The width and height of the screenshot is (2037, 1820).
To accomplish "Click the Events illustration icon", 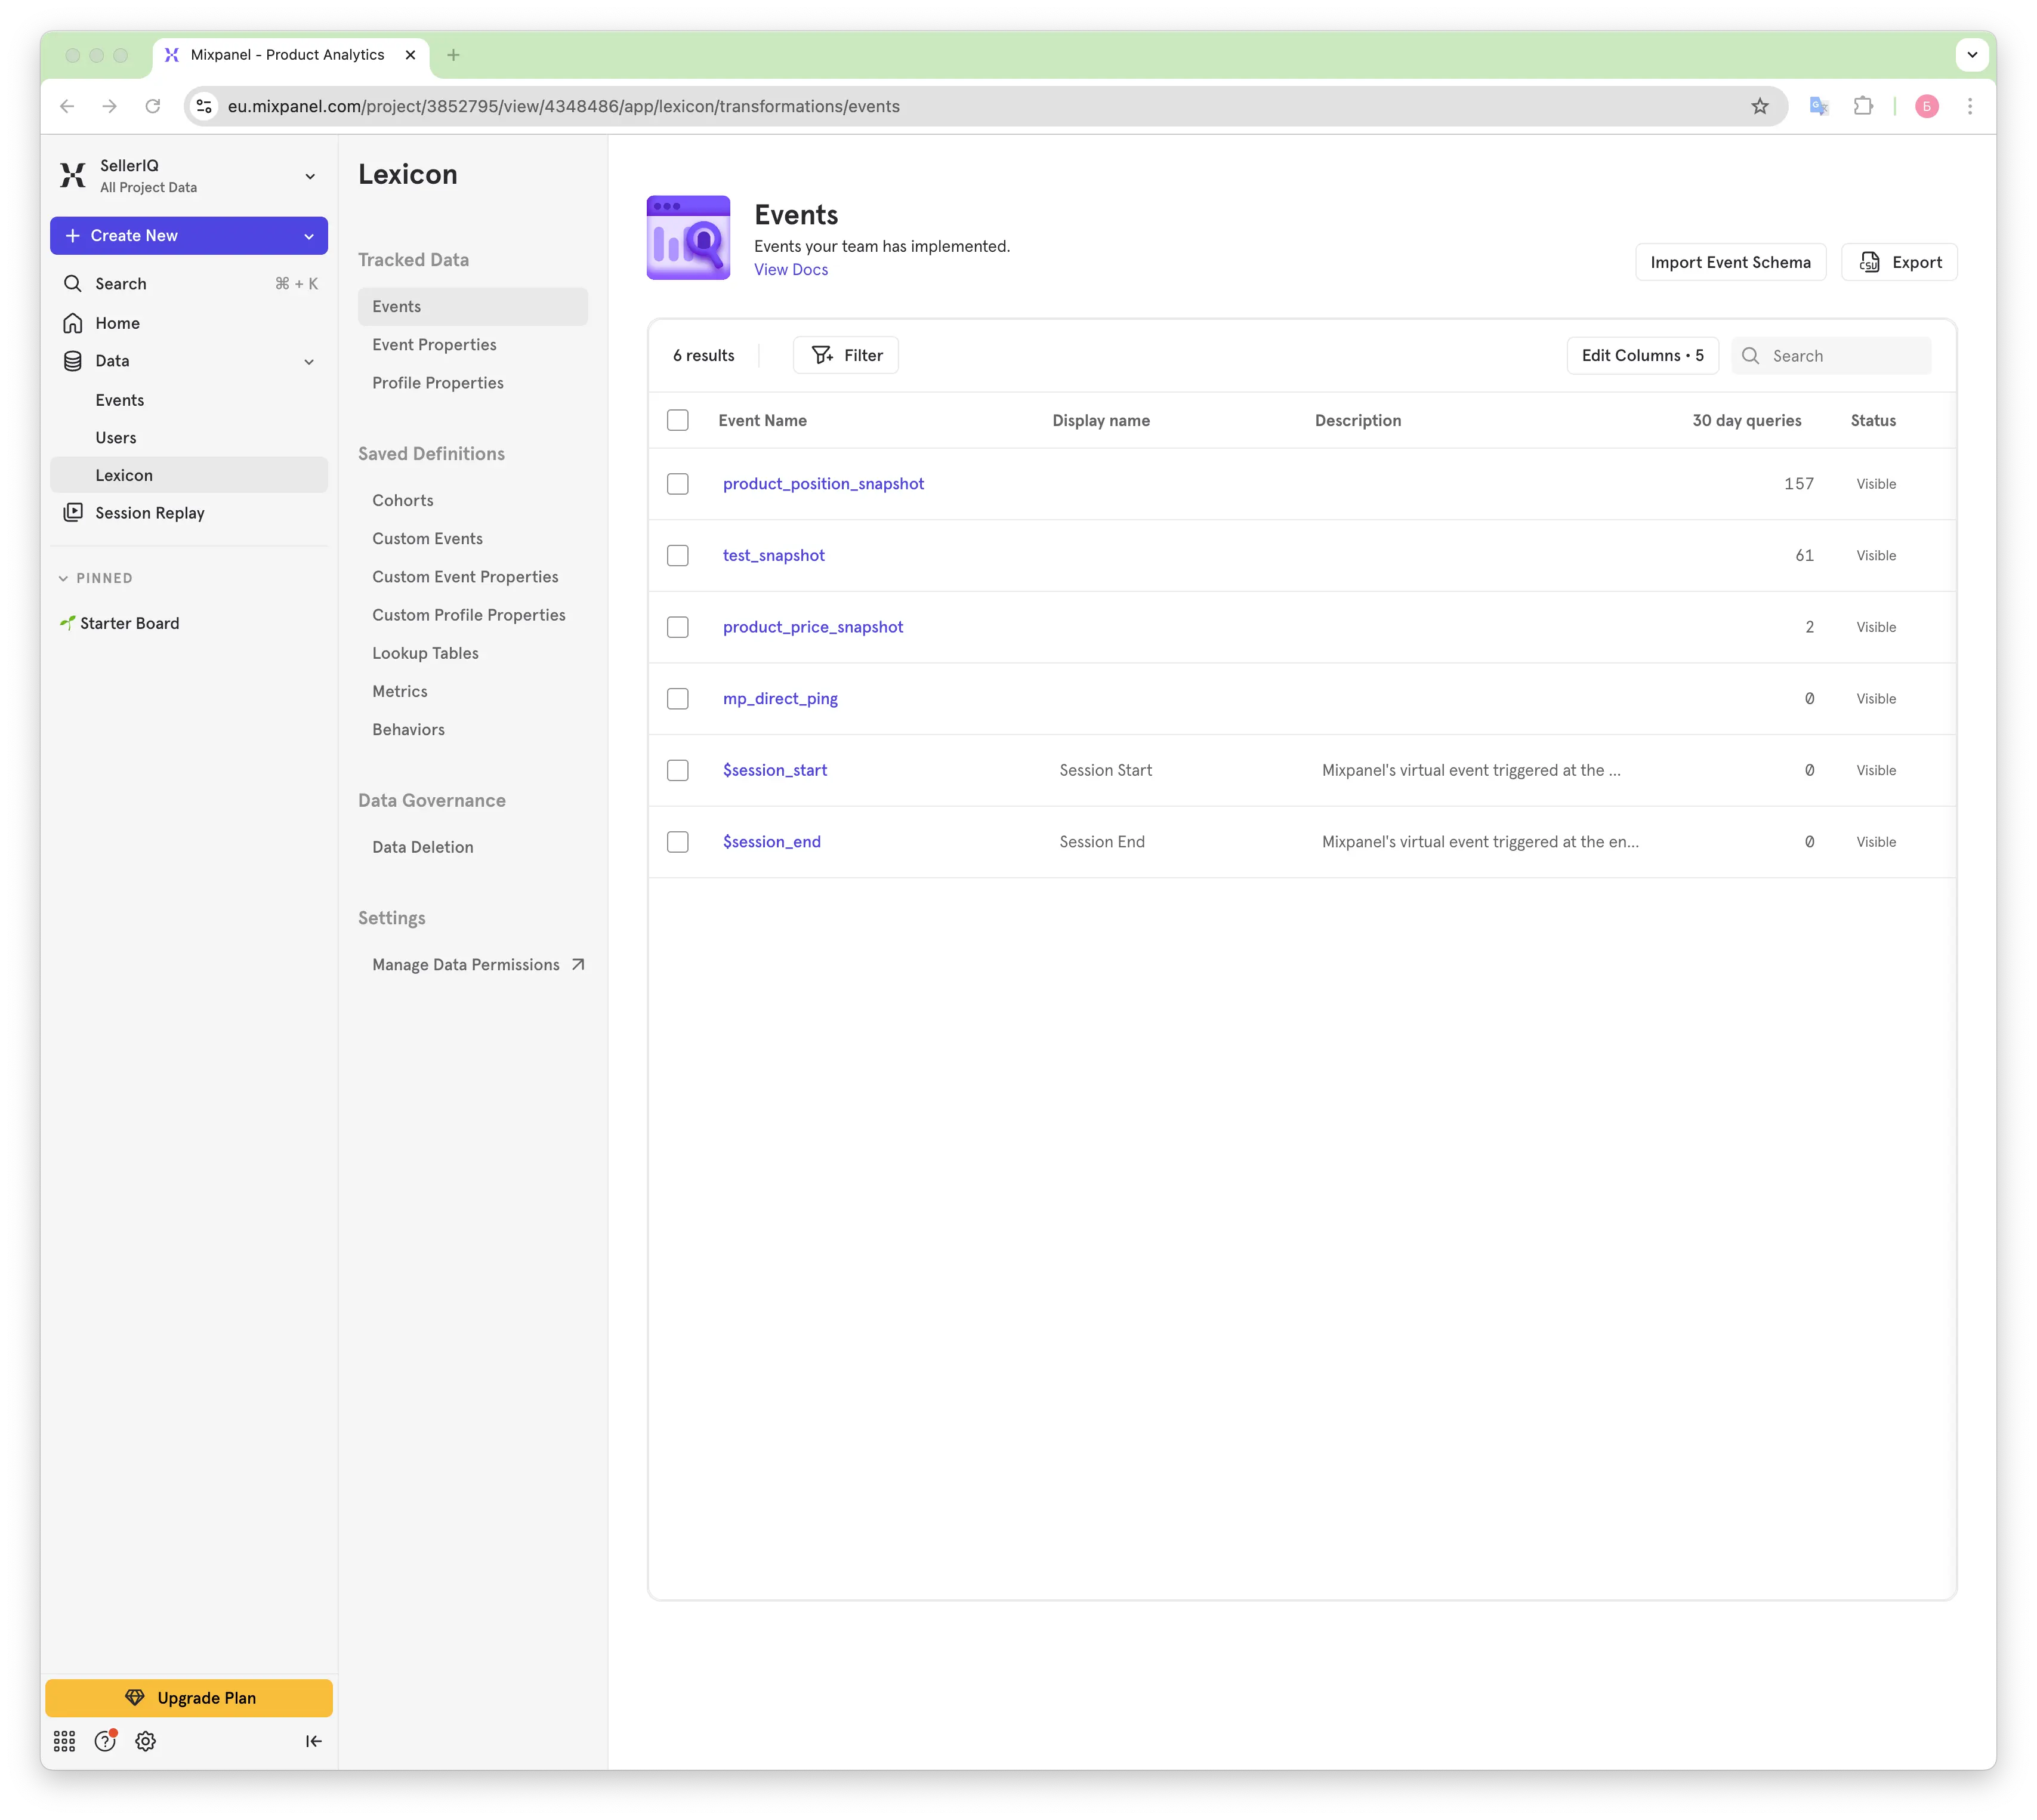I will [688, 238].
